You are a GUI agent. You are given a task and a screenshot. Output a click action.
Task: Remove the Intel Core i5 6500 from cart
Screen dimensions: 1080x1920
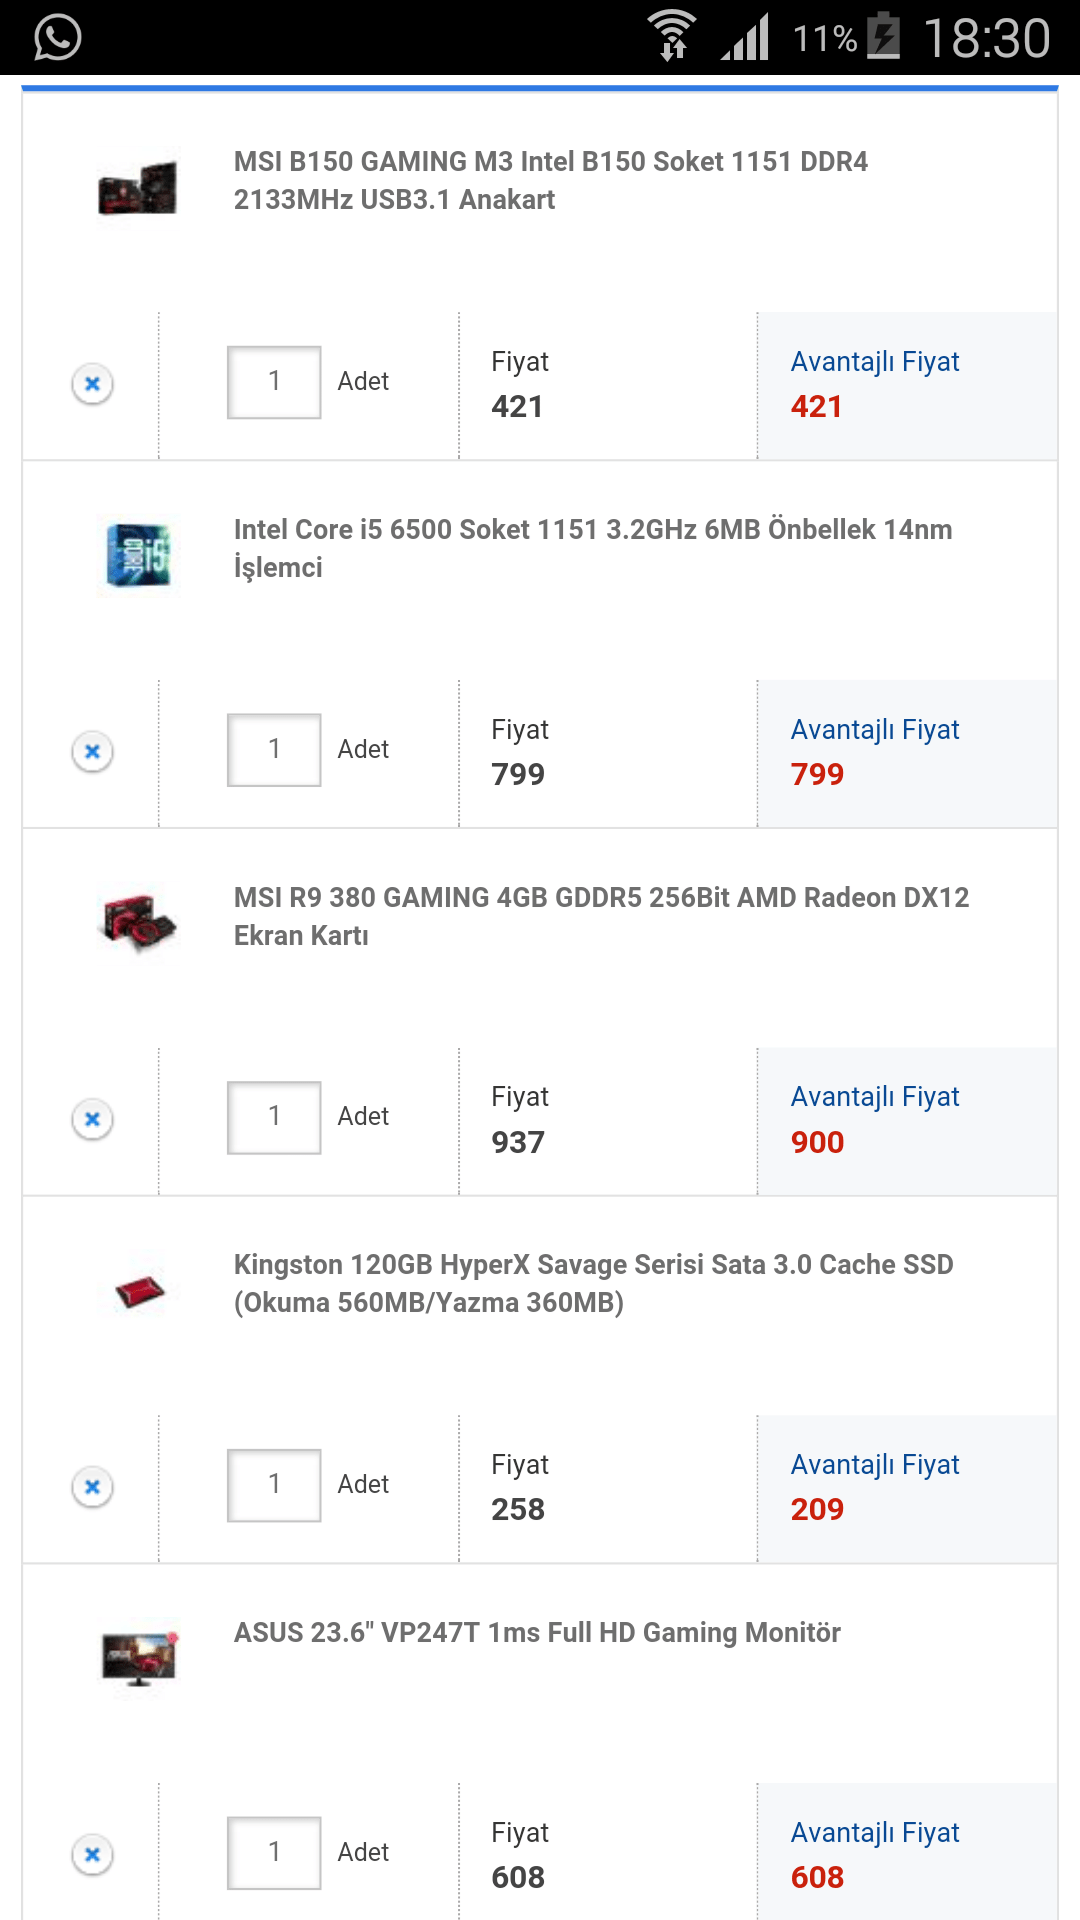point(91,750)
